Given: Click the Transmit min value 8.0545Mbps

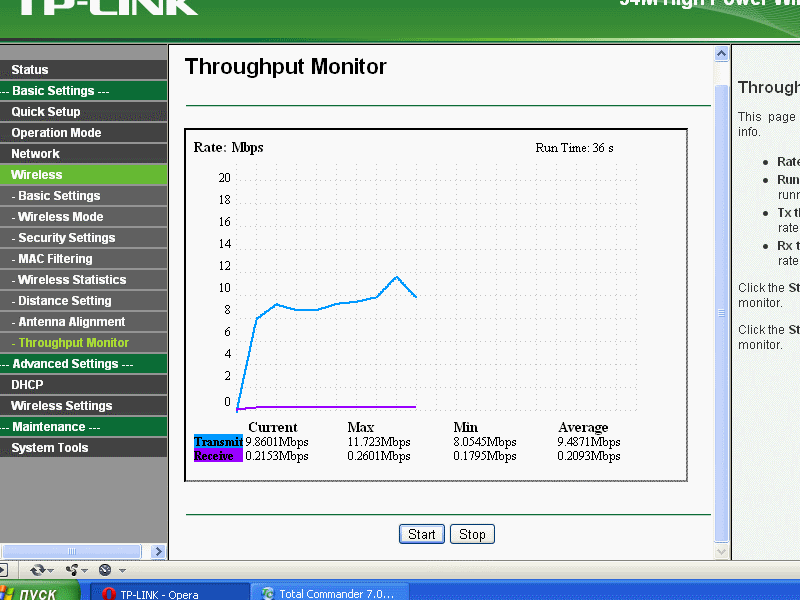Looking at the screenshot, I should click(x=485, y=442).
